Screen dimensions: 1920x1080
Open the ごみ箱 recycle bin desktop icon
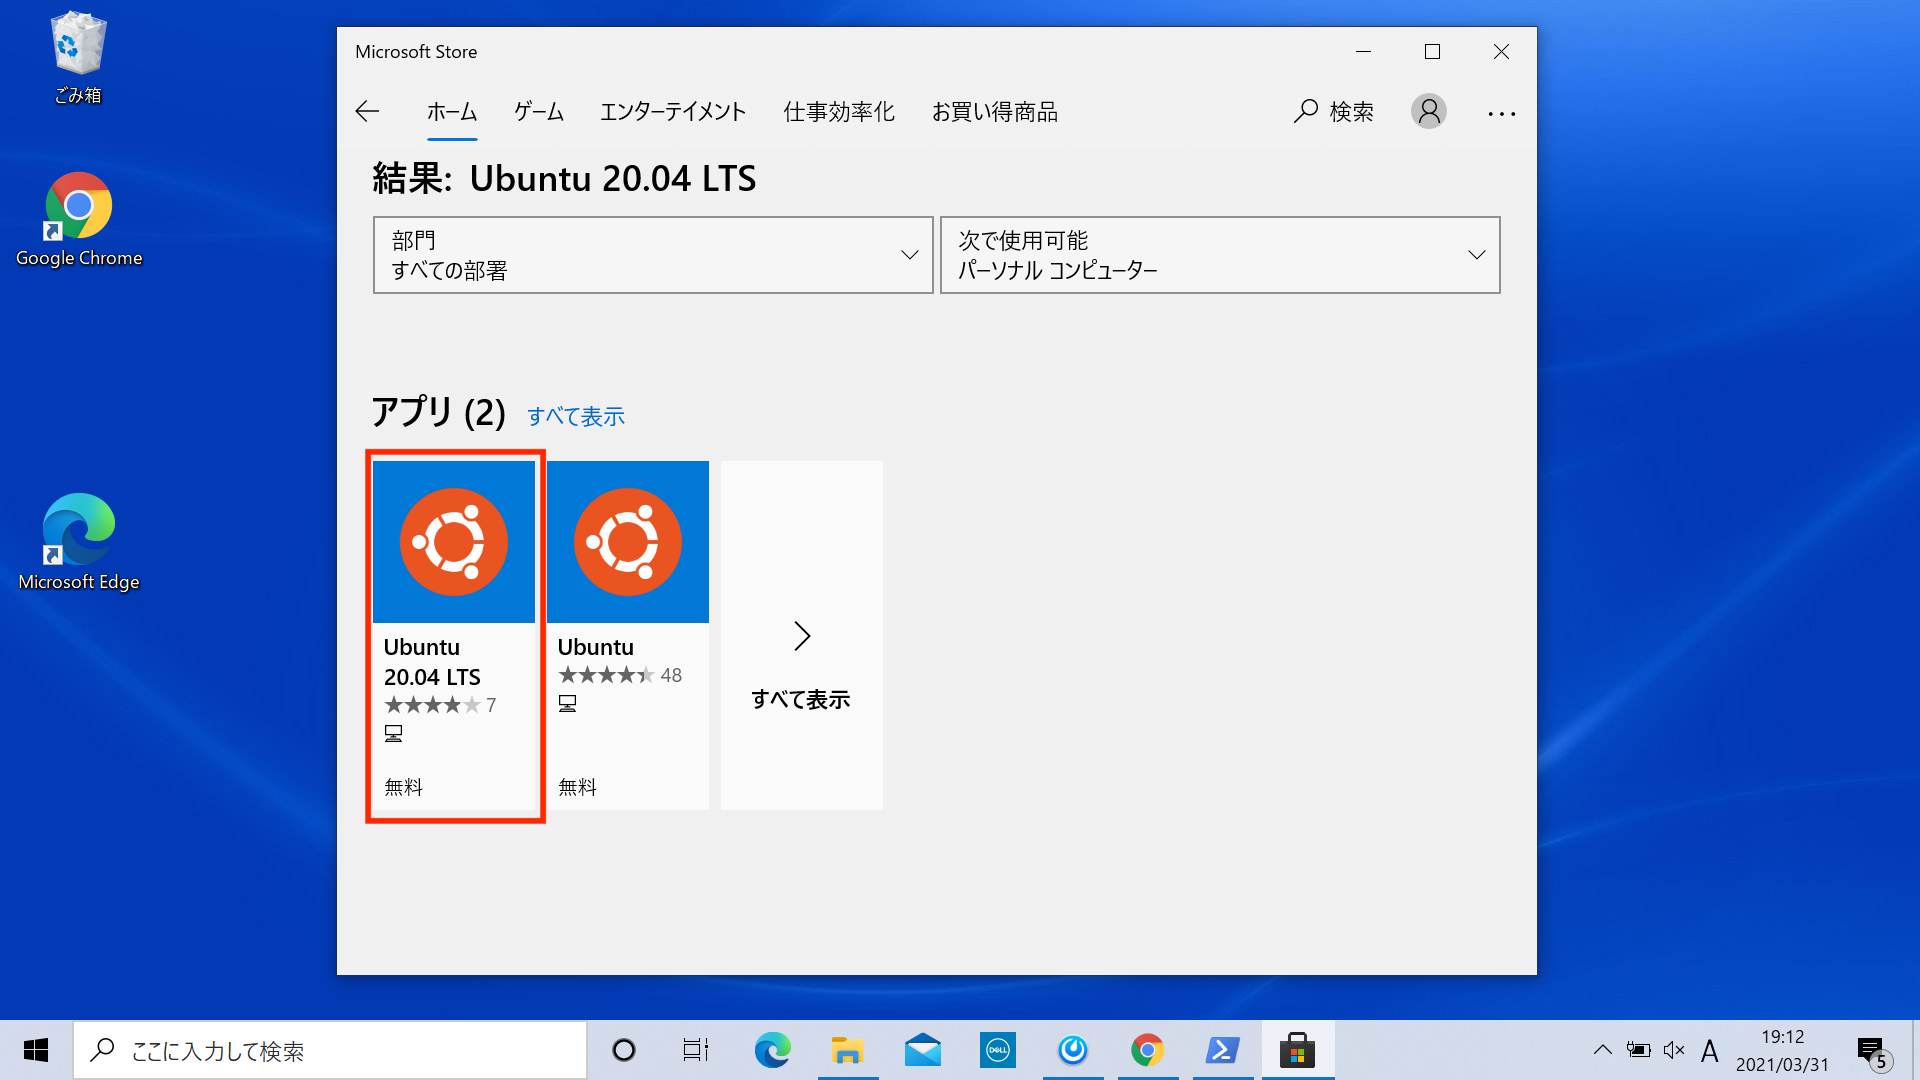point(78,58)
